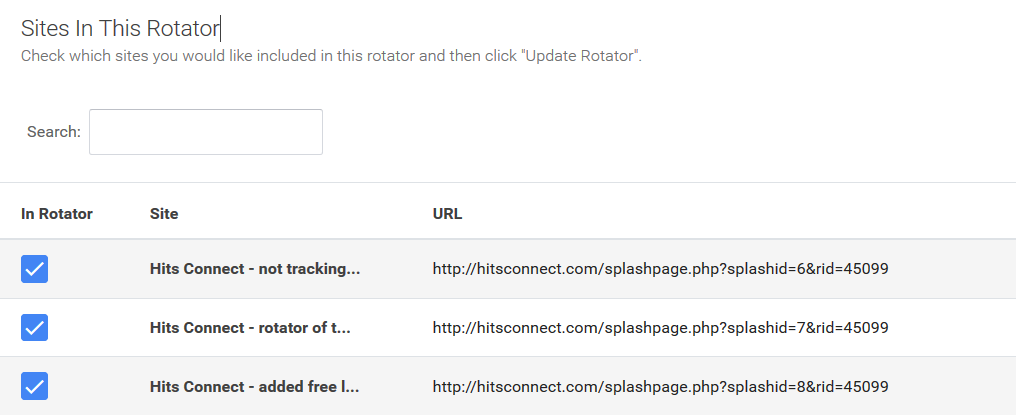Click the splashid=8 URL
This screenshot has height=415, width=1016.
660,386
